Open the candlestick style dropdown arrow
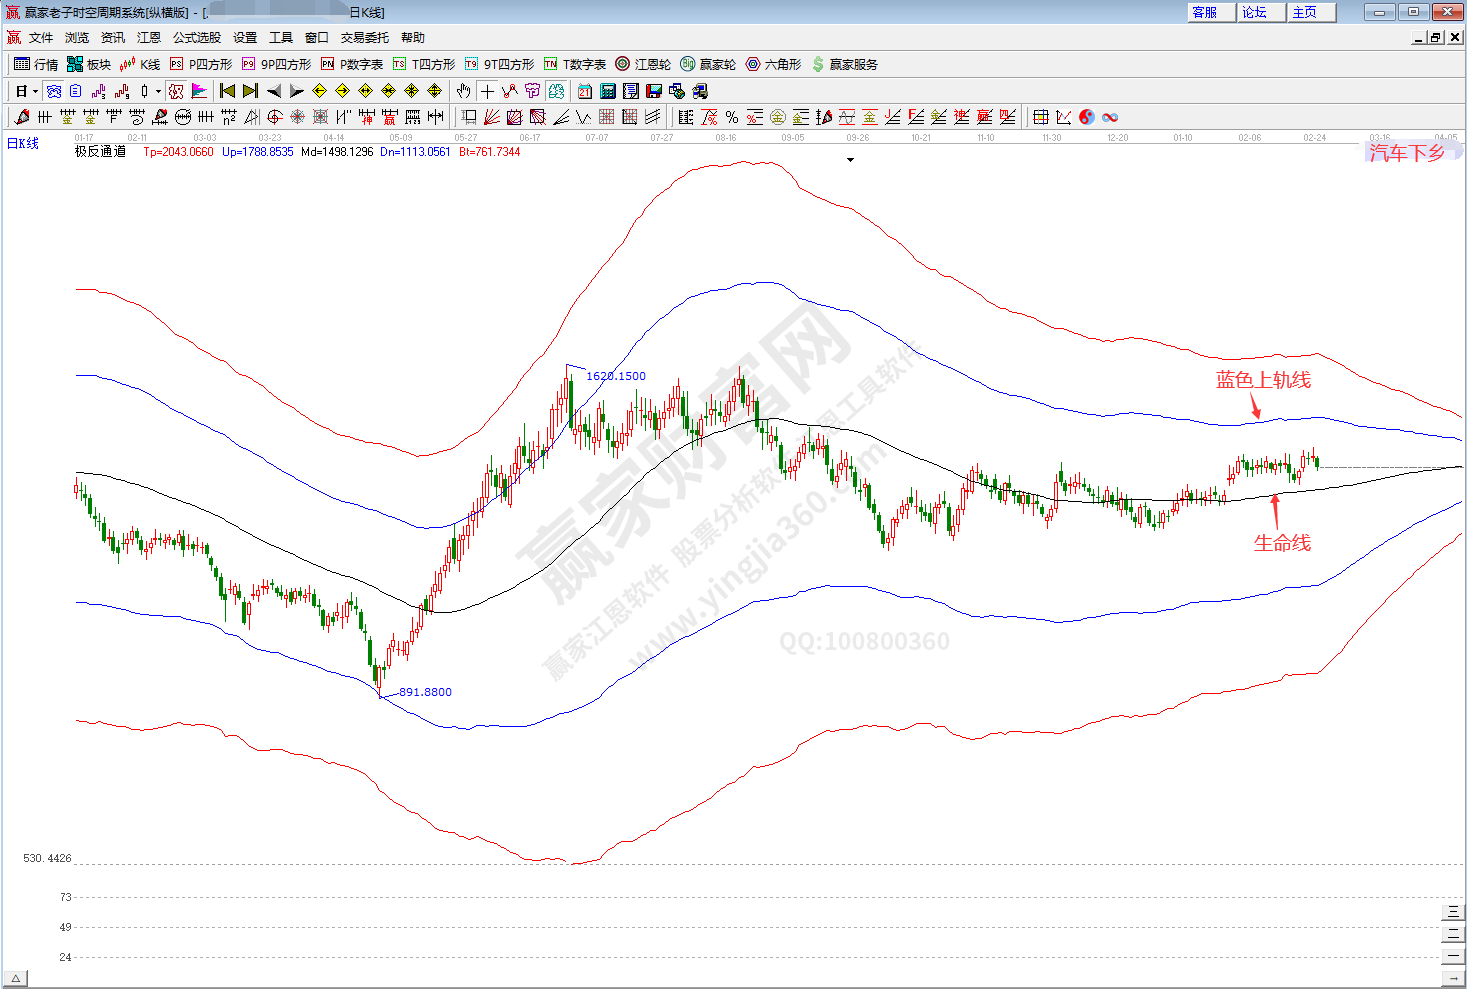This screenshot has width=1467, height=989. coord(158,91)
